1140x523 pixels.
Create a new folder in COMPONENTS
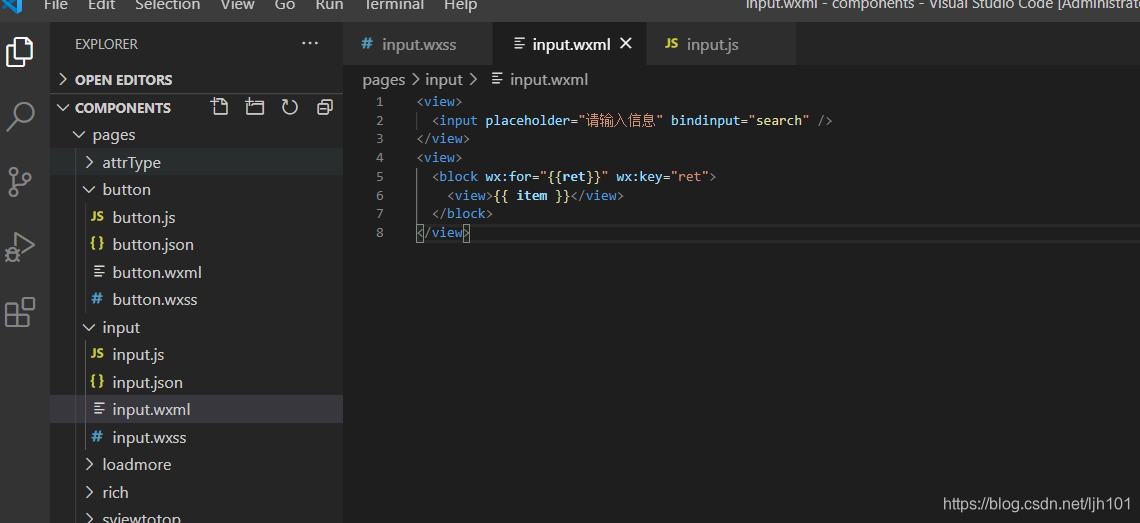click(x=254, y=107)
